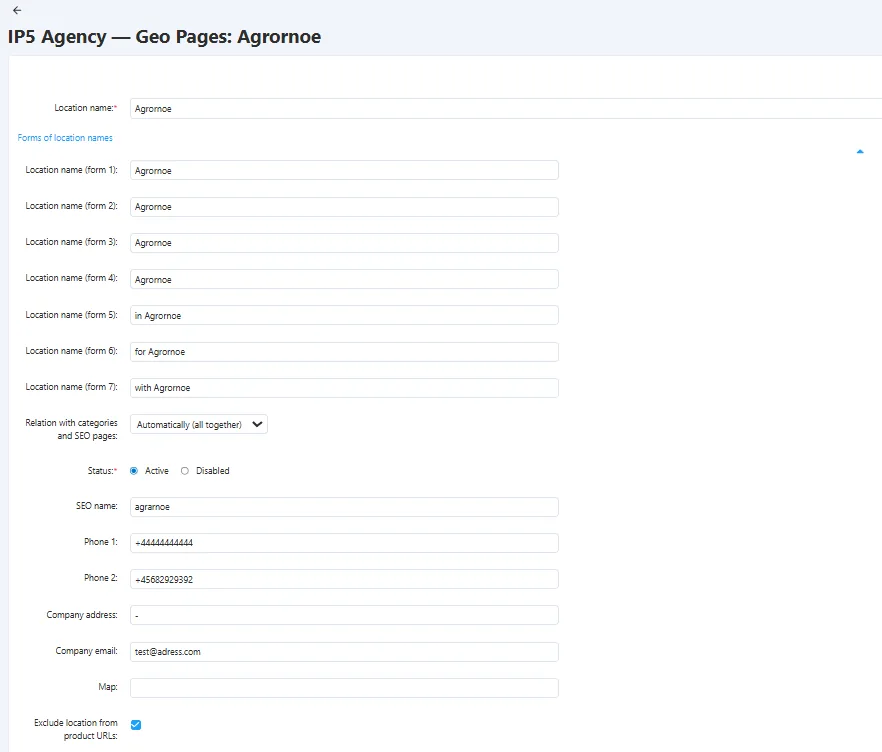882x752 pixels.
Task: Collapse the Forms of location names section
Action: [860, 151]
